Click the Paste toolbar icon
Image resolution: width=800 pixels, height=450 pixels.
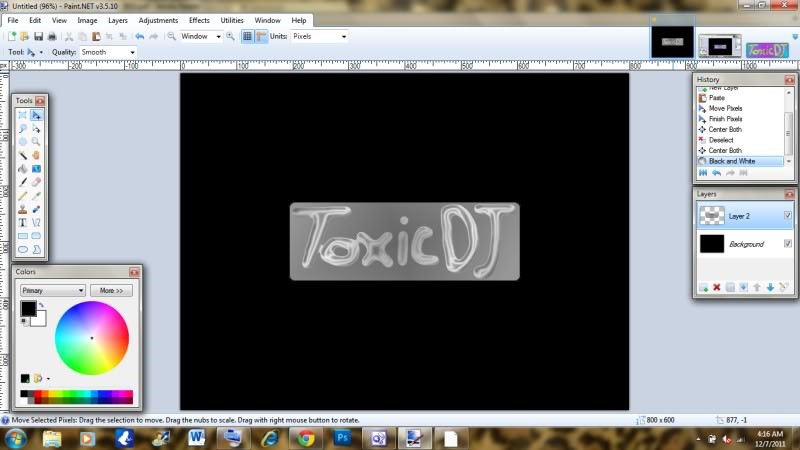click(96, 36)
